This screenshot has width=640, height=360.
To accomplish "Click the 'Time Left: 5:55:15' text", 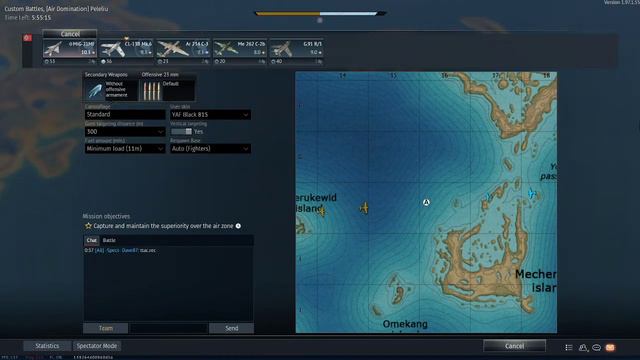I will (28, 18).
